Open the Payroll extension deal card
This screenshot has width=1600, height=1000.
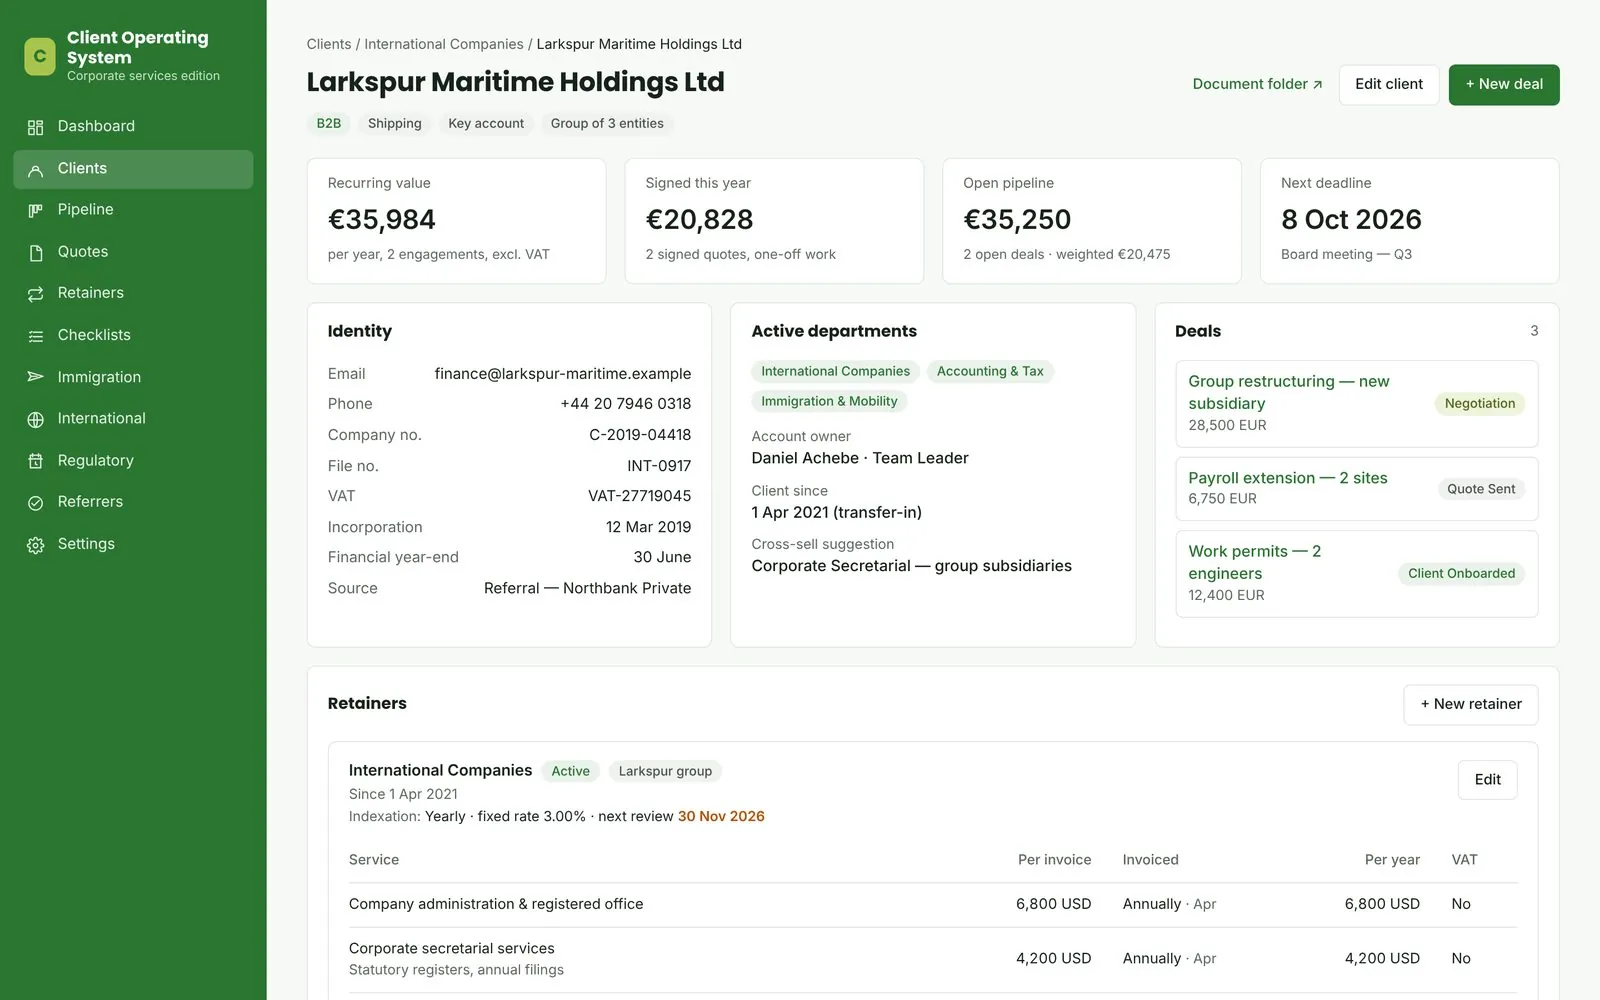(1356, 488)
